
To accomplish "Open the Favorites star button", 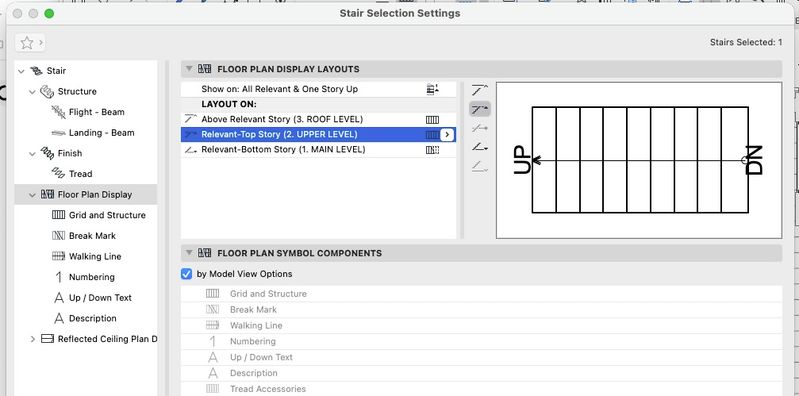I will (31, 43).
